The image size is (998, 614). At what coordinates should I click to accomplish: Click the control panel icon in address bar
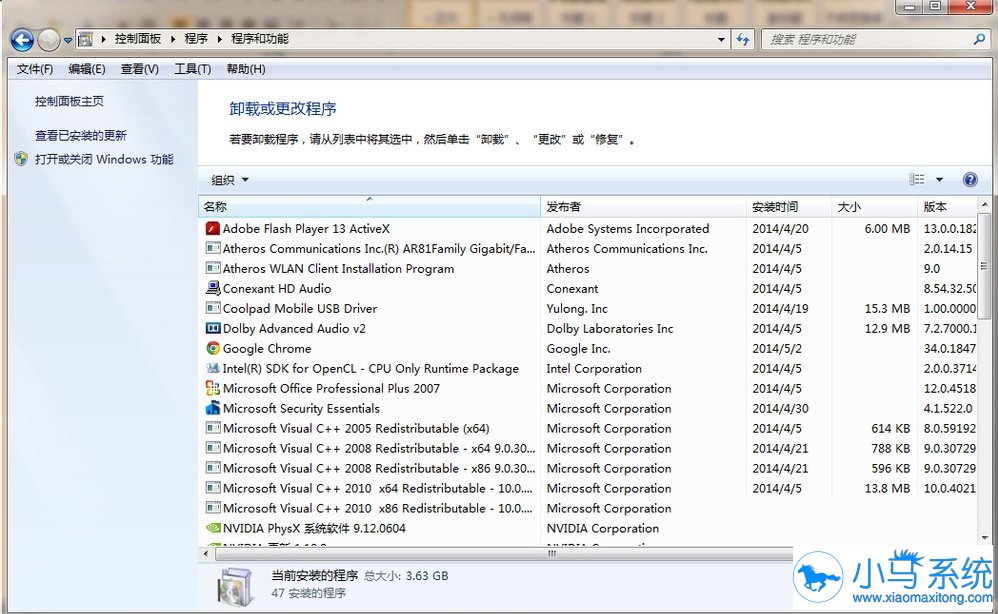click(85, 39)
